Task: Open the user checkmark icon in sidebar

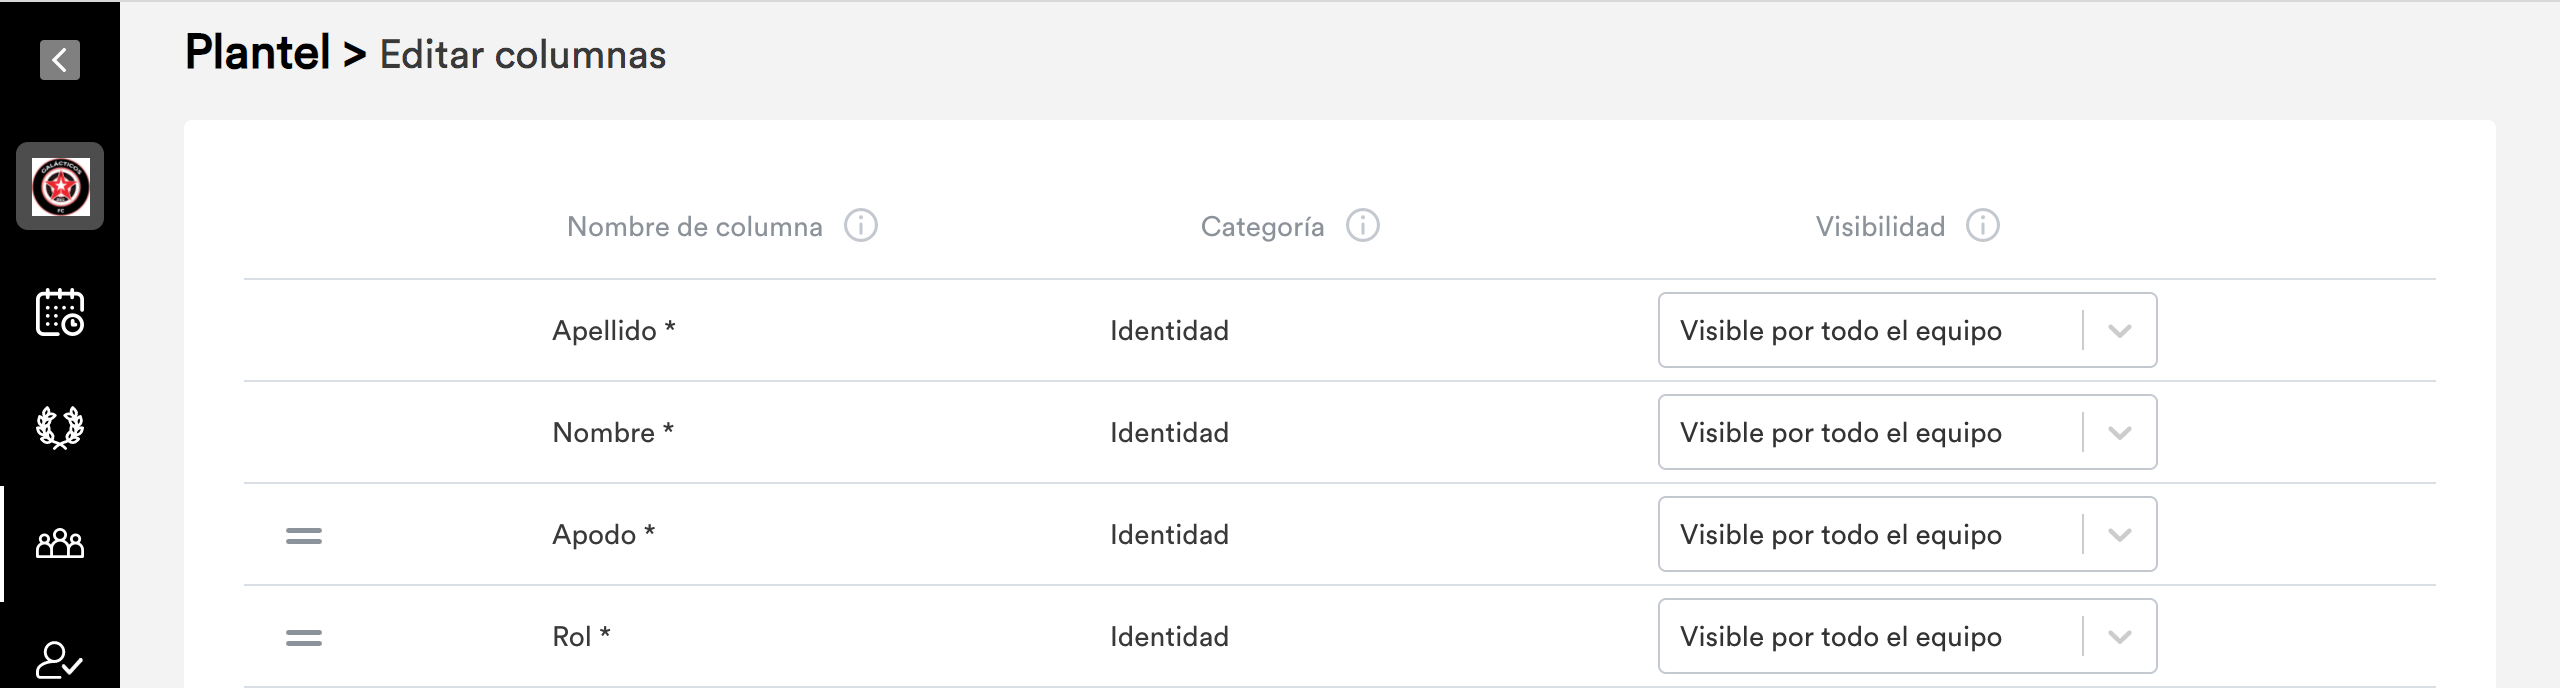Action: click(58, 660)
